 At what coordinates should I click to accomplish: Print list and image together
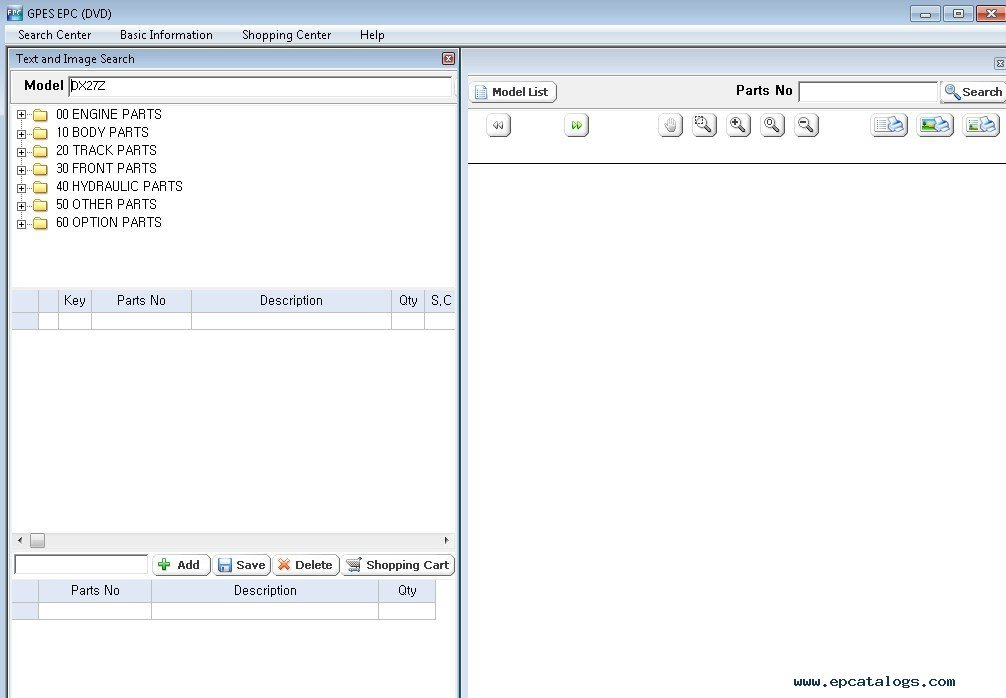point(982,125)
